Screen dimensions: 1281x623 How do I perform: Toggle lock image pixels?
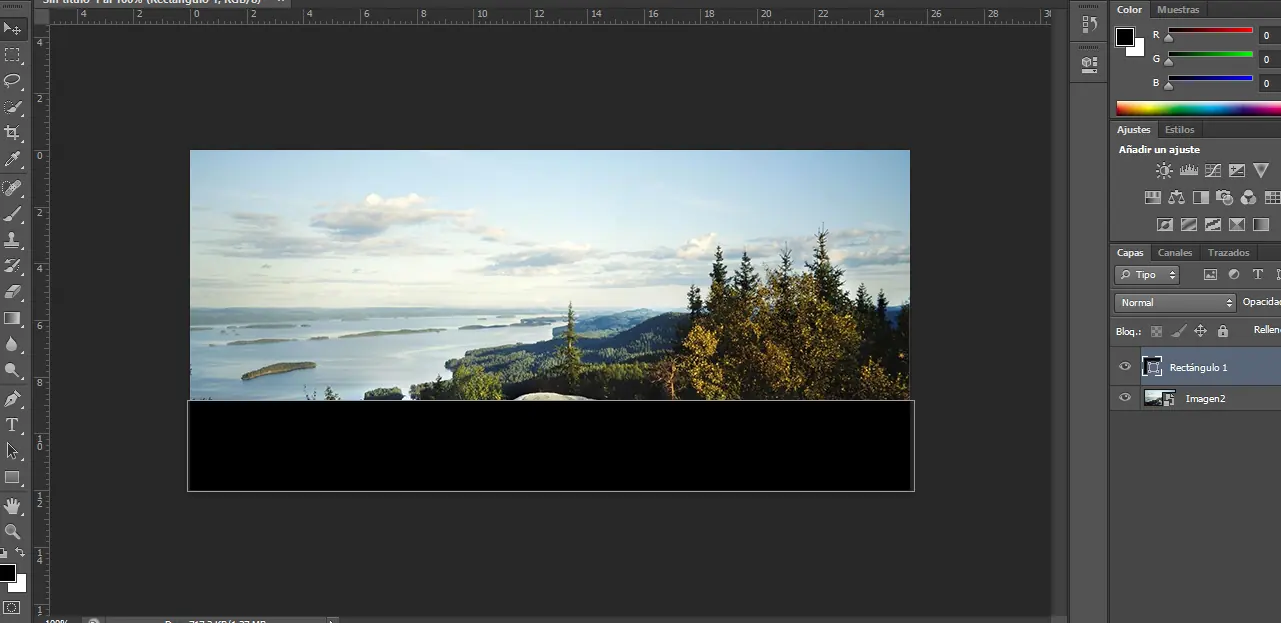coord(1179,331)
